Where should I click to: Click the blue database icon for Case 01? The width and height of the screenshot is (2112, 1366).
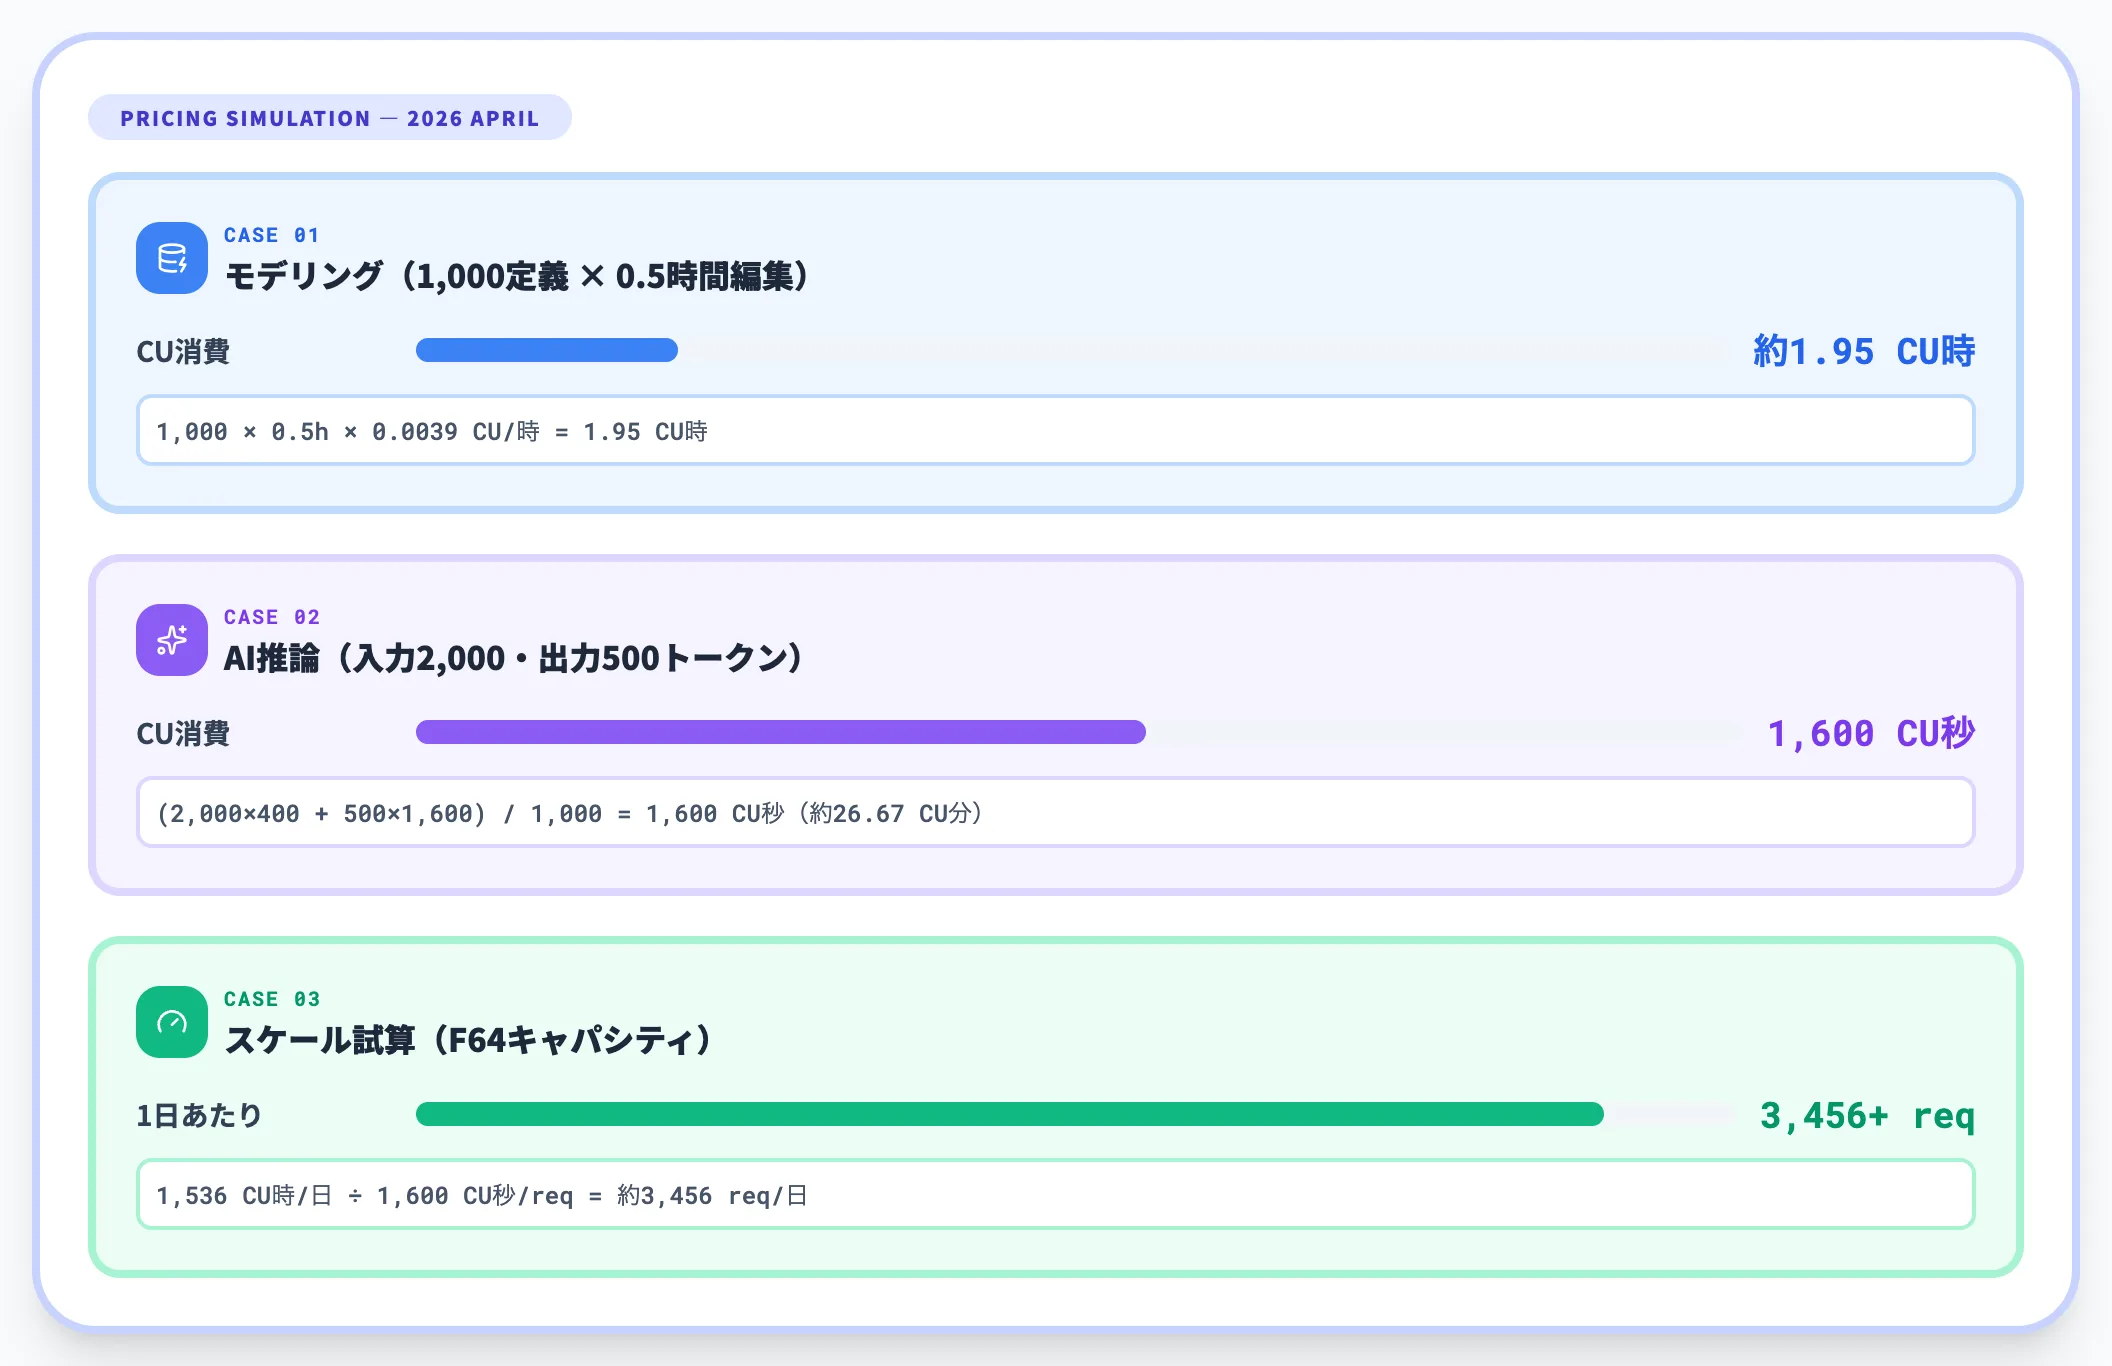(x=172, y=258)
